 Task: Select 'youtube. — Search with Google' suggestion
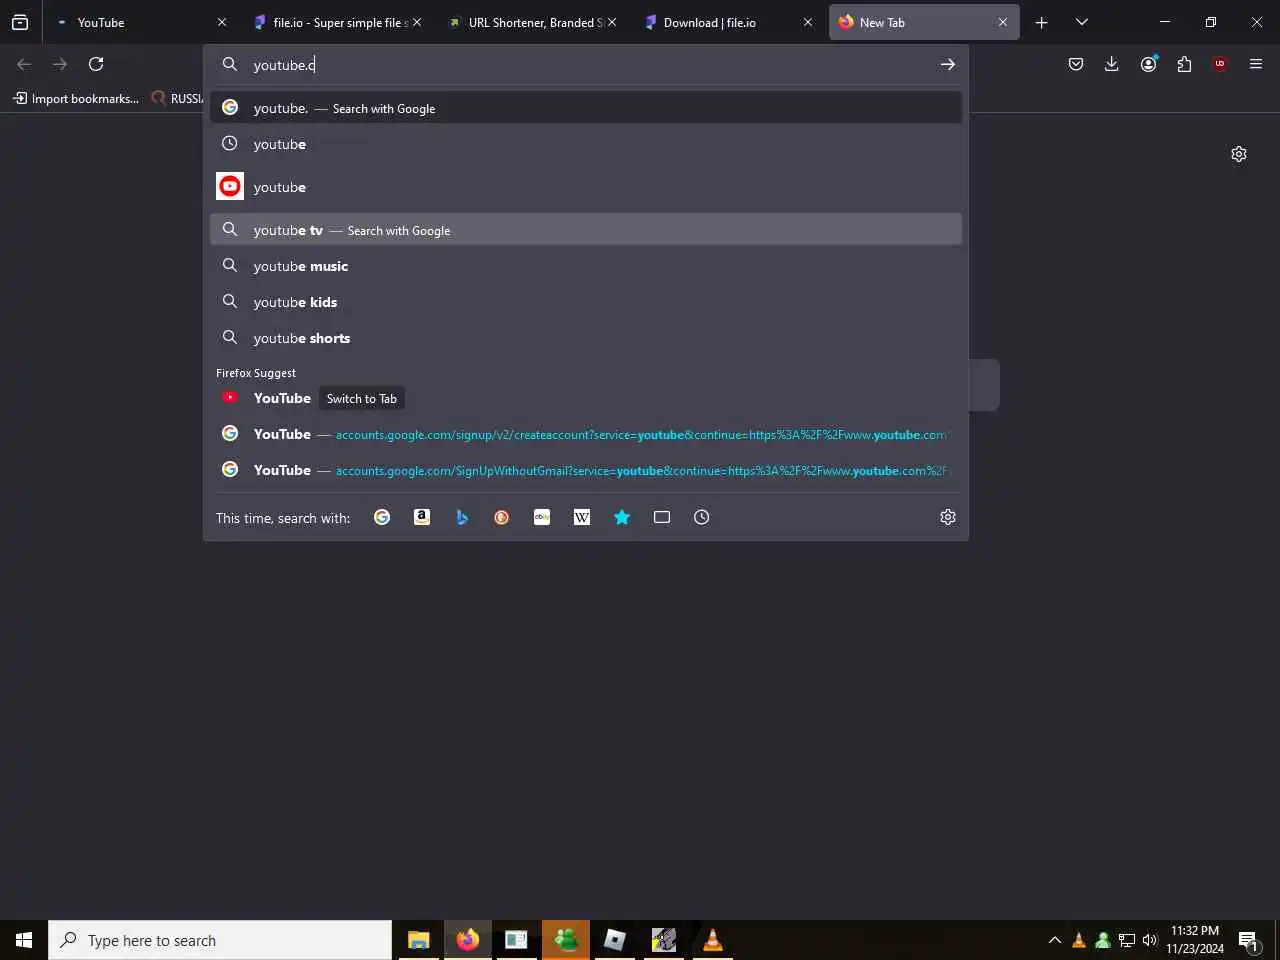pos(586,108)
